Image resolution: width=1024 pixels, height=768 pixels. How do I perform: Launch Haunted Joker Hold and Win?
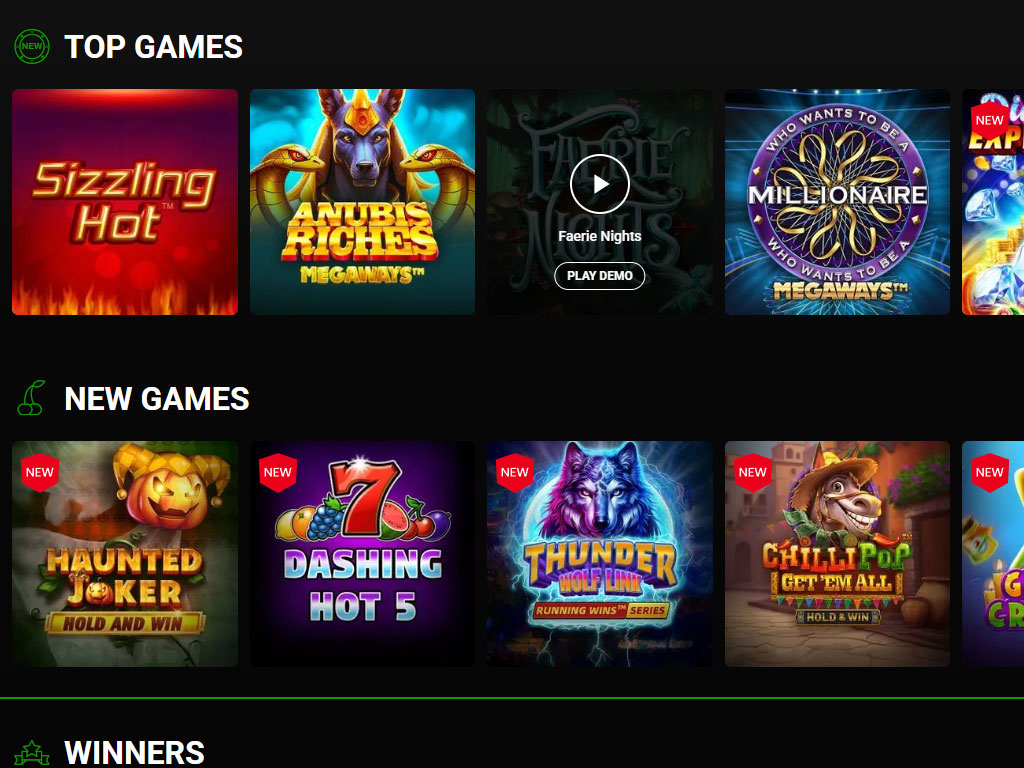coord(125,554)
